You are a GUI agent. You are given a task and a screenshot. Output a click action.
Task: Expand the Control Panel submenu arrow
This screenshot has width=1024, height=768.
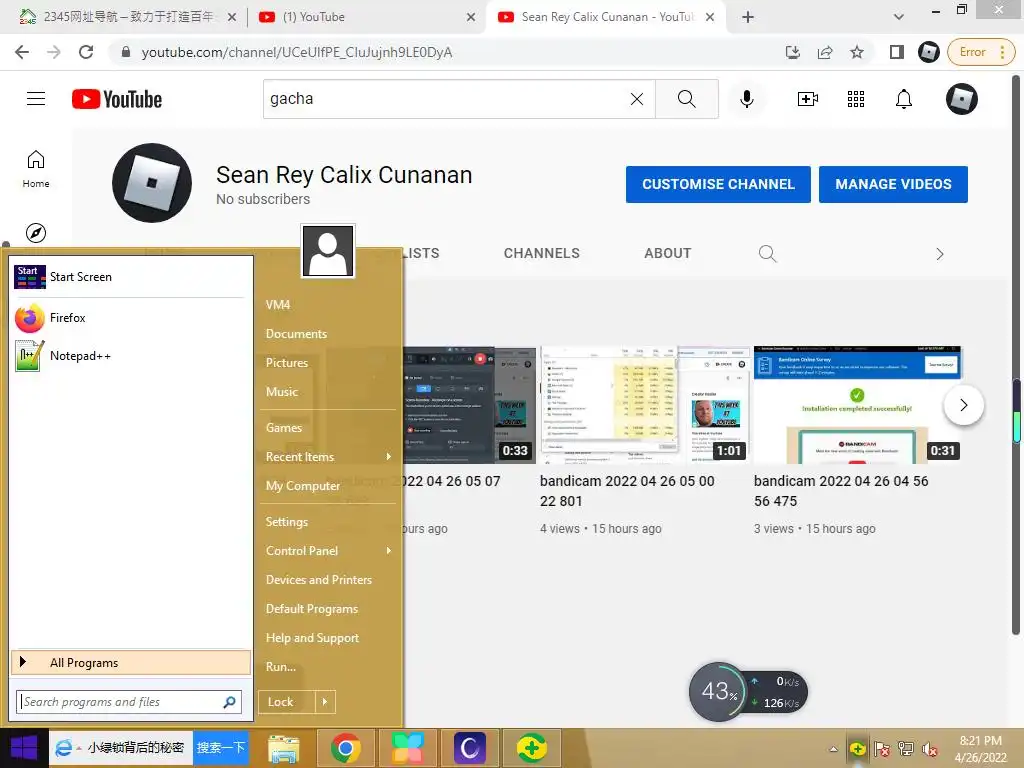click(389, 551)
